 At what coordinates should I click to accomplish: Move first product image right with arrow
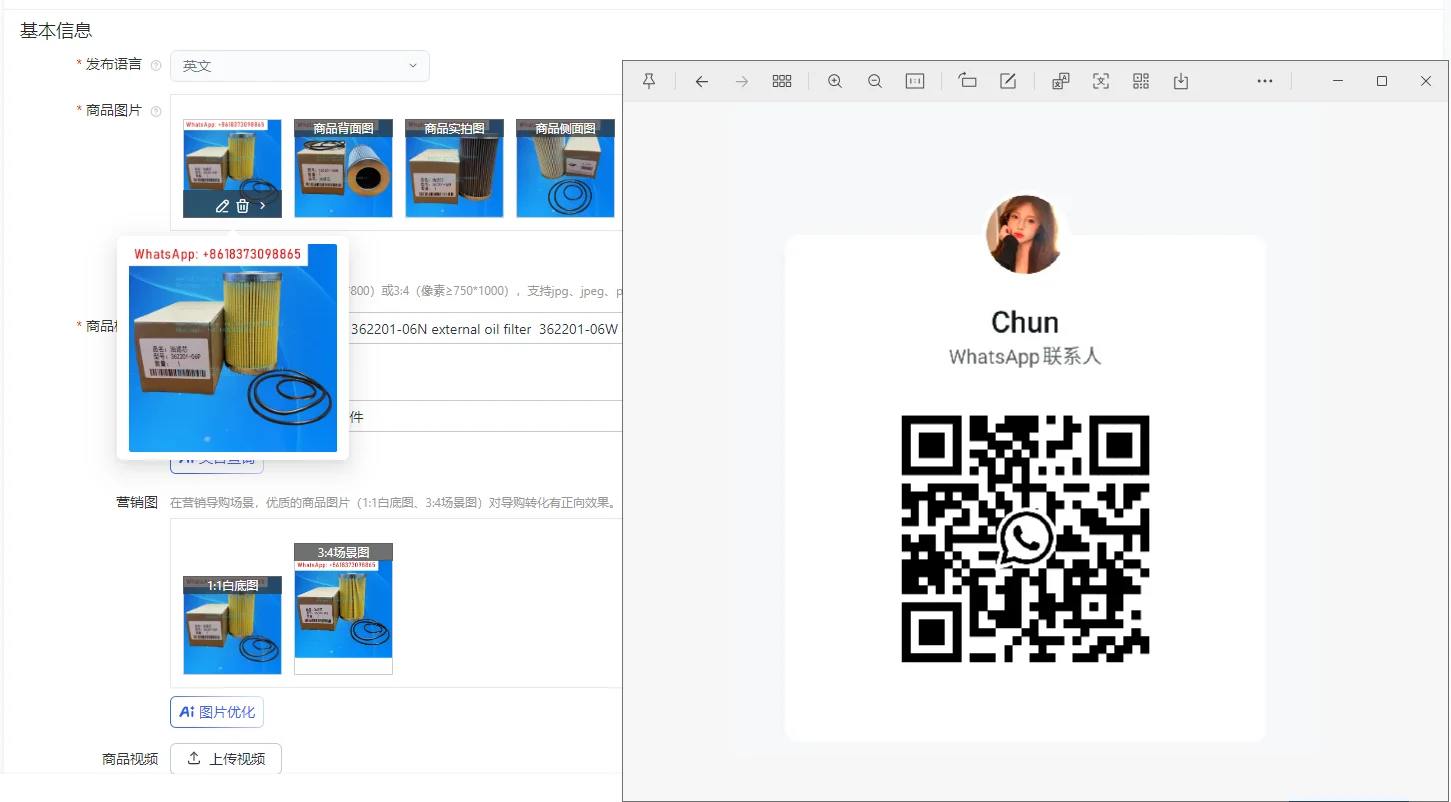[x=263, y=206]
